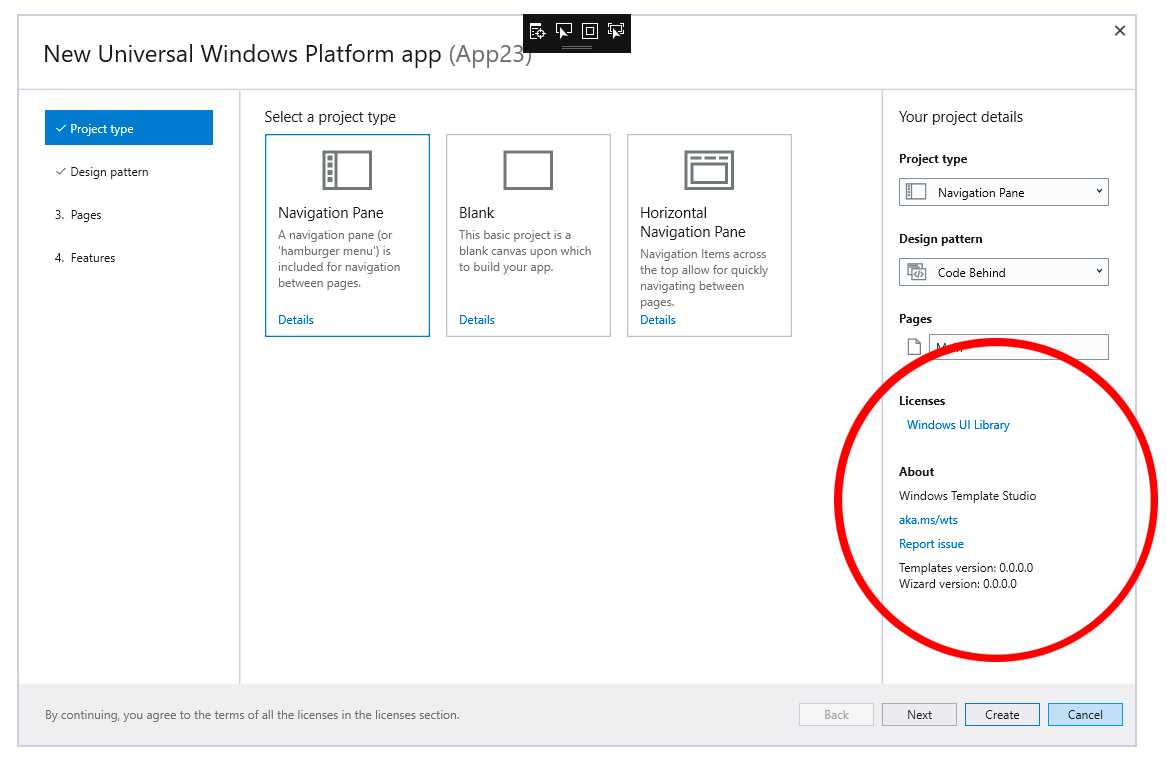Open the Windows UI Library license link
Image resolution: width=1167 pixels, height=765 pixels.
click(x=958, y=425)
